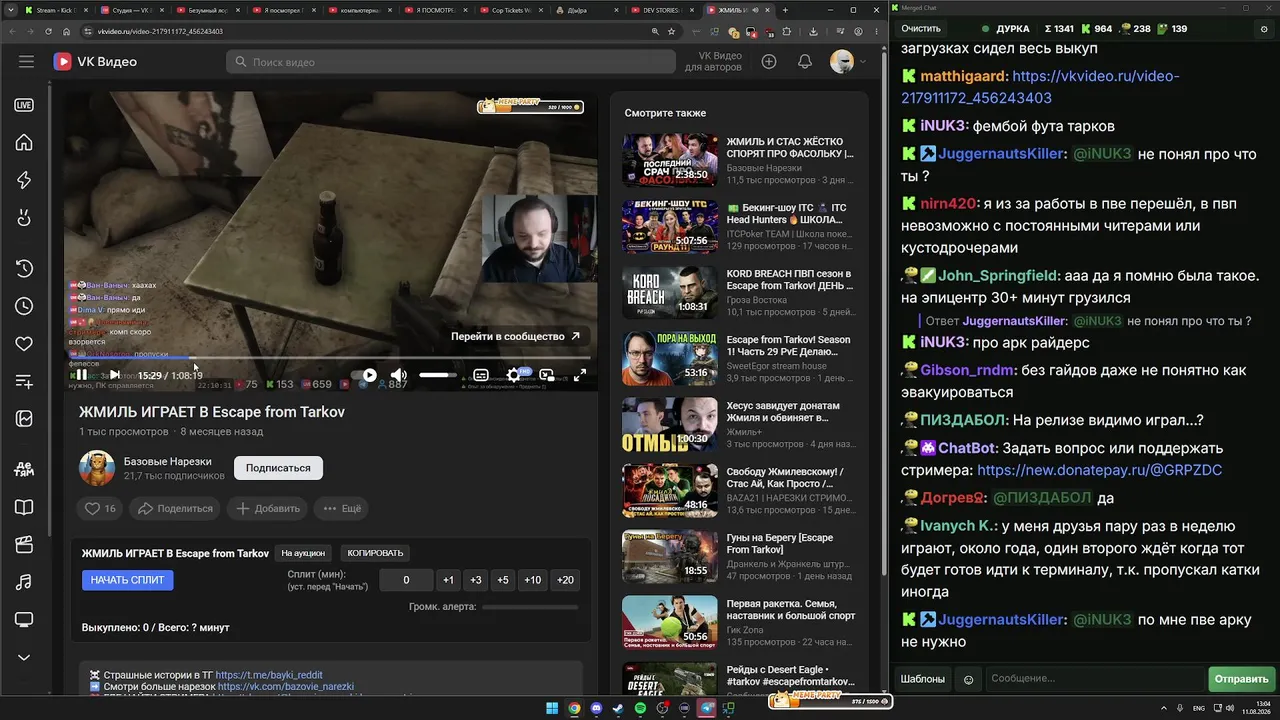Open Discord from the Windows taskbar
This screenshot has height=720, width=1280.
597,709
